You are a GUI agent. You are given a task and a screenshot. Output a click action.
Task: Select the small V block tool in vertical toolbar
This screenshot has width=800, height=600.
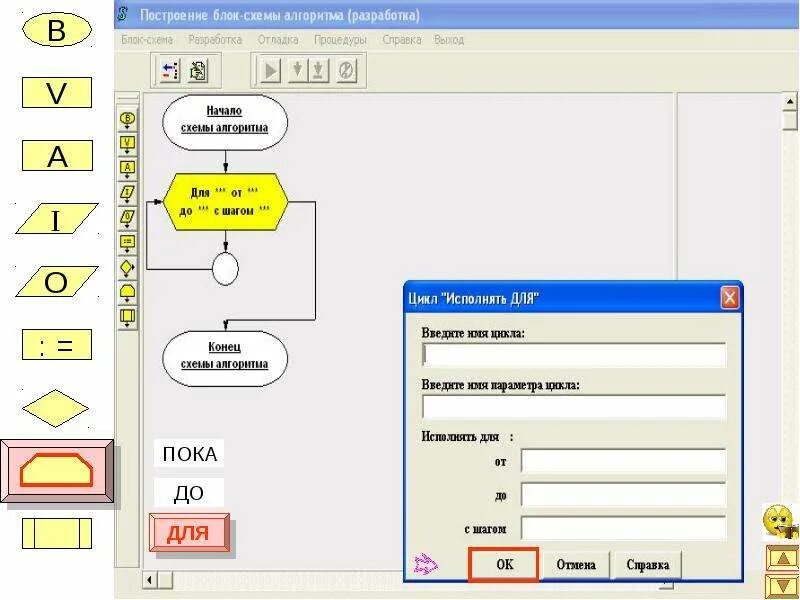(x=128, y=144)
